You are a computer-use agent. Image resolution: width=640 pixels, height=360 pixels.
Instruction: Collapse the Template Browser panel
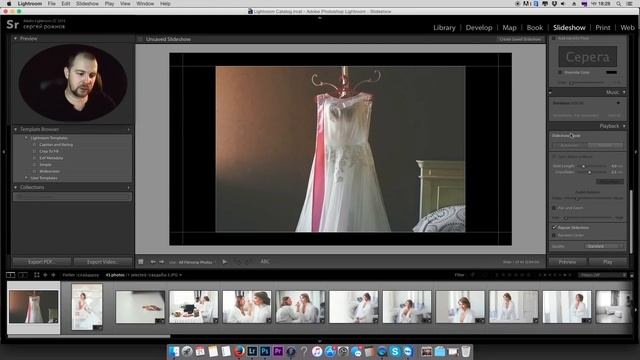pos(16,129)
